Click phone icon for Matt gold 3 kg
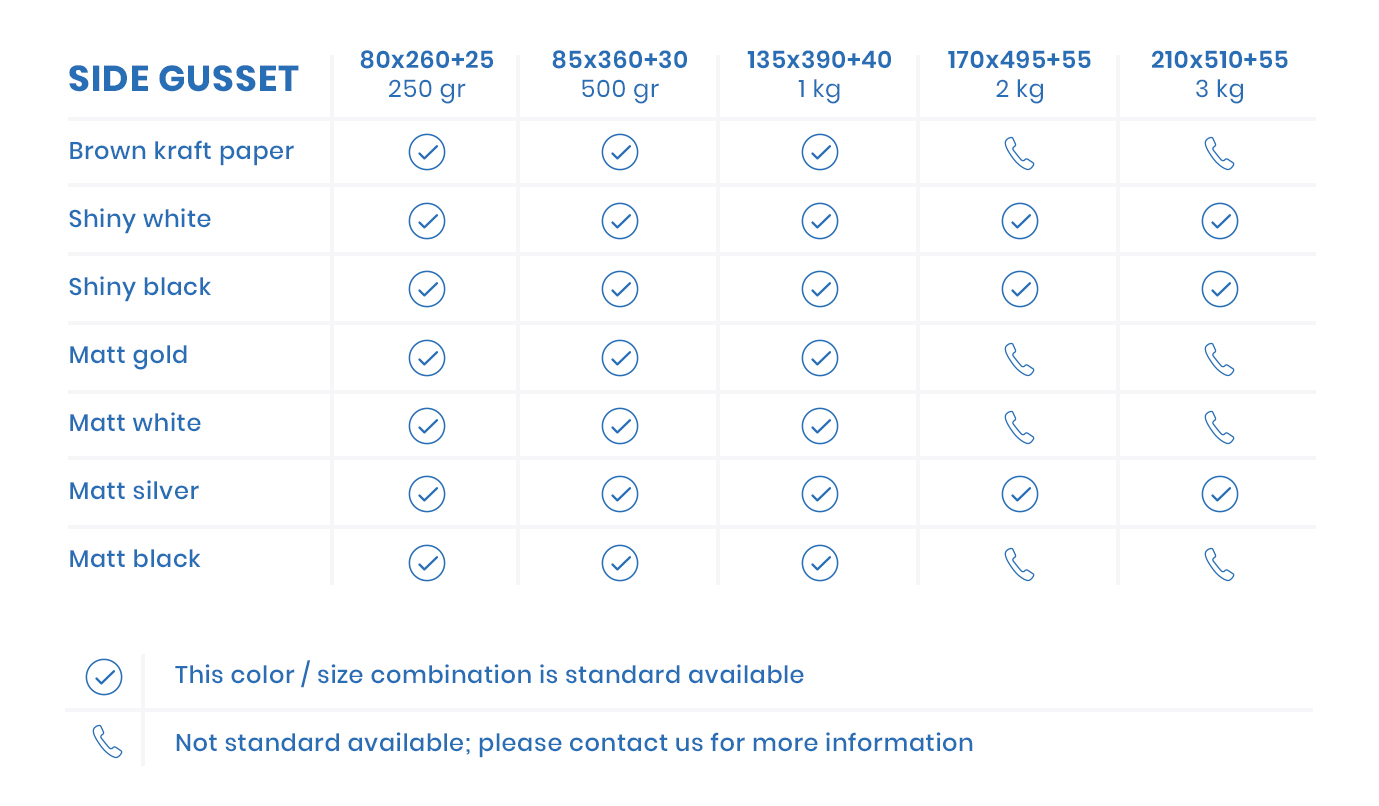The height and width of the screenshot is (806, 1379). tap(1219, 358)
